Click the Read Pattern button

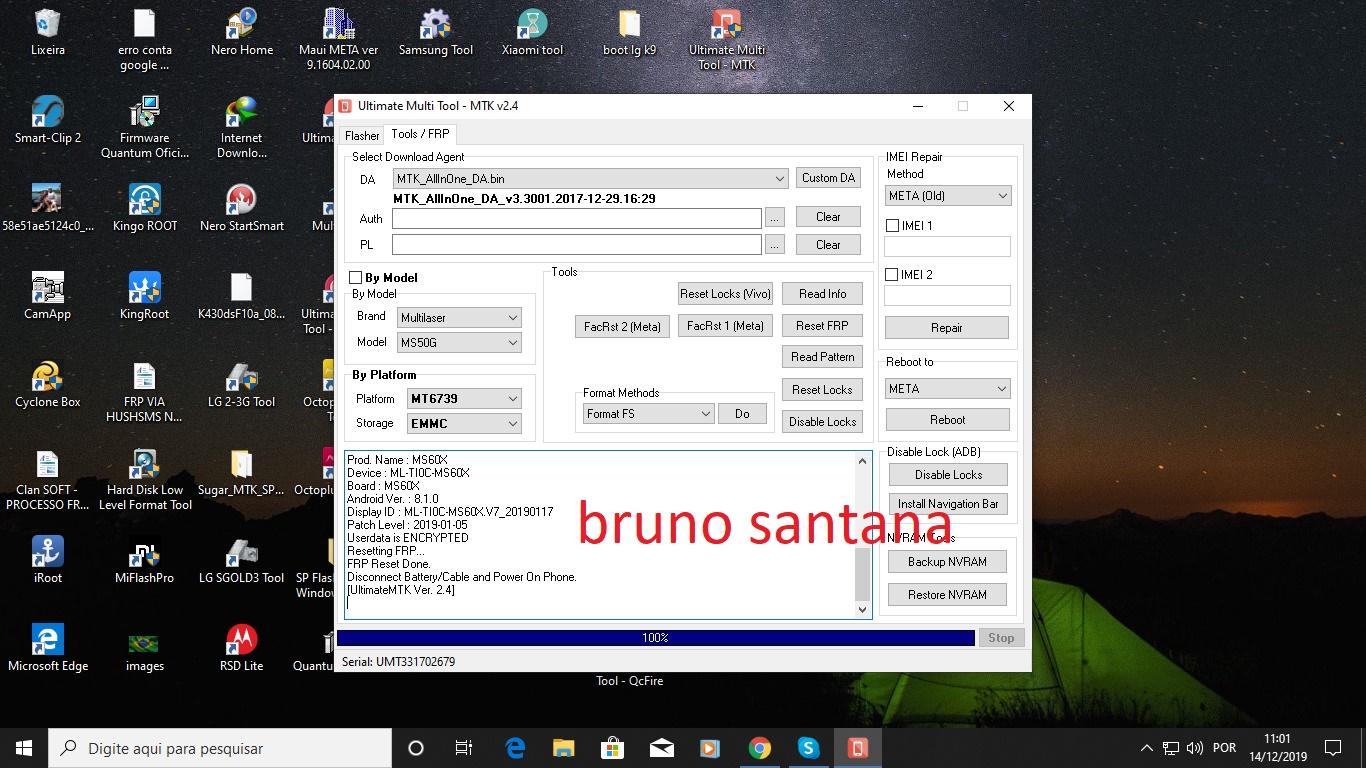coord(822,357)
